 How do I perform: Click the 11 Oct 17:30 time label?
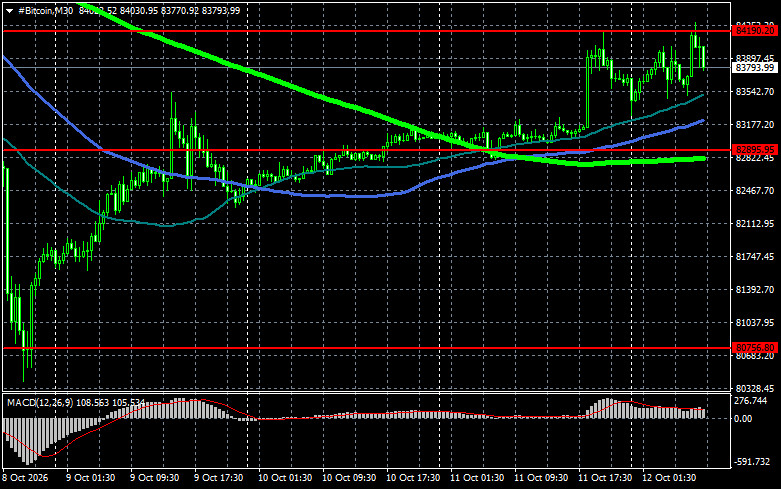[605, 478]
